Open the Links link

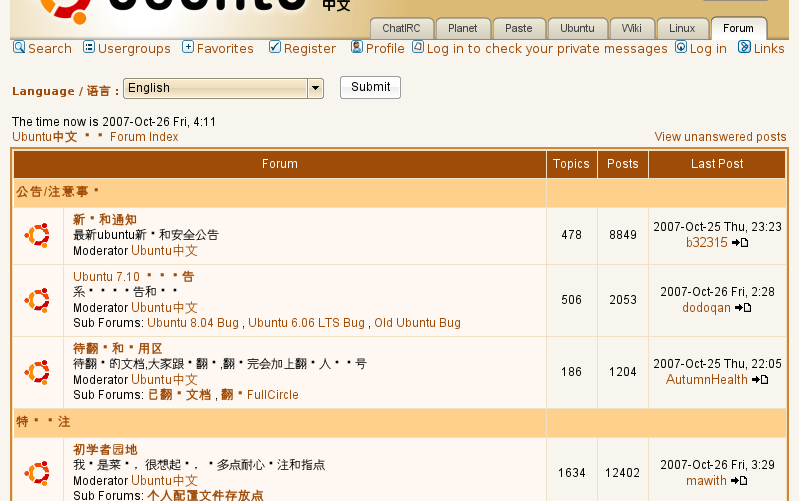(769, 48)
